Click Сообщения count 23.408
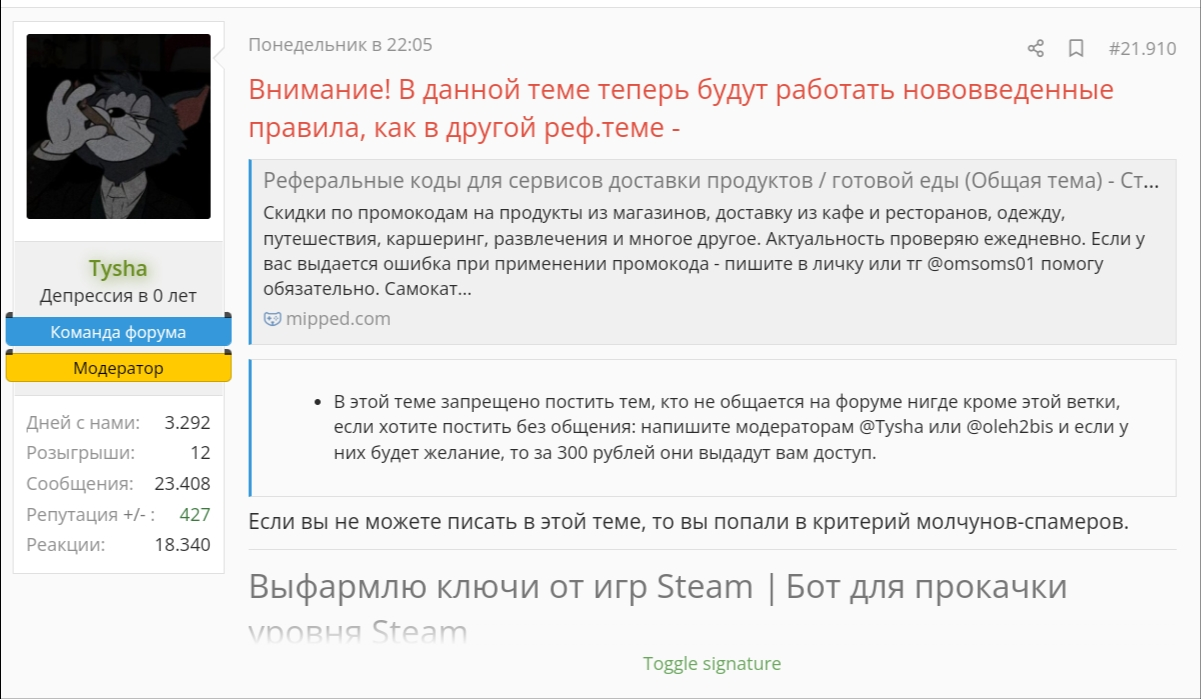This screenshot has height=699, width=1201. click(x=182, y=484)
